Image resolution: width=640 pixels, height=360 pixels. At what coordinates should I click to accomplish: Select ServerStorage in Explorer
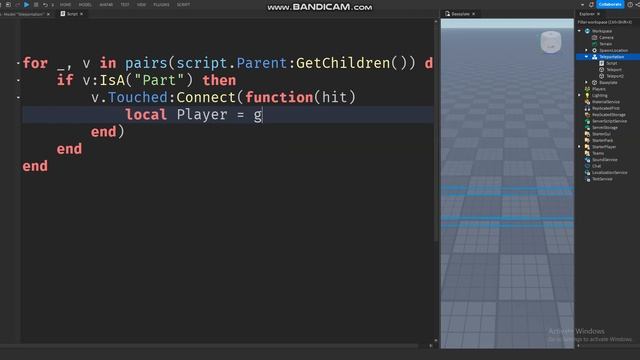coord(605,127)
